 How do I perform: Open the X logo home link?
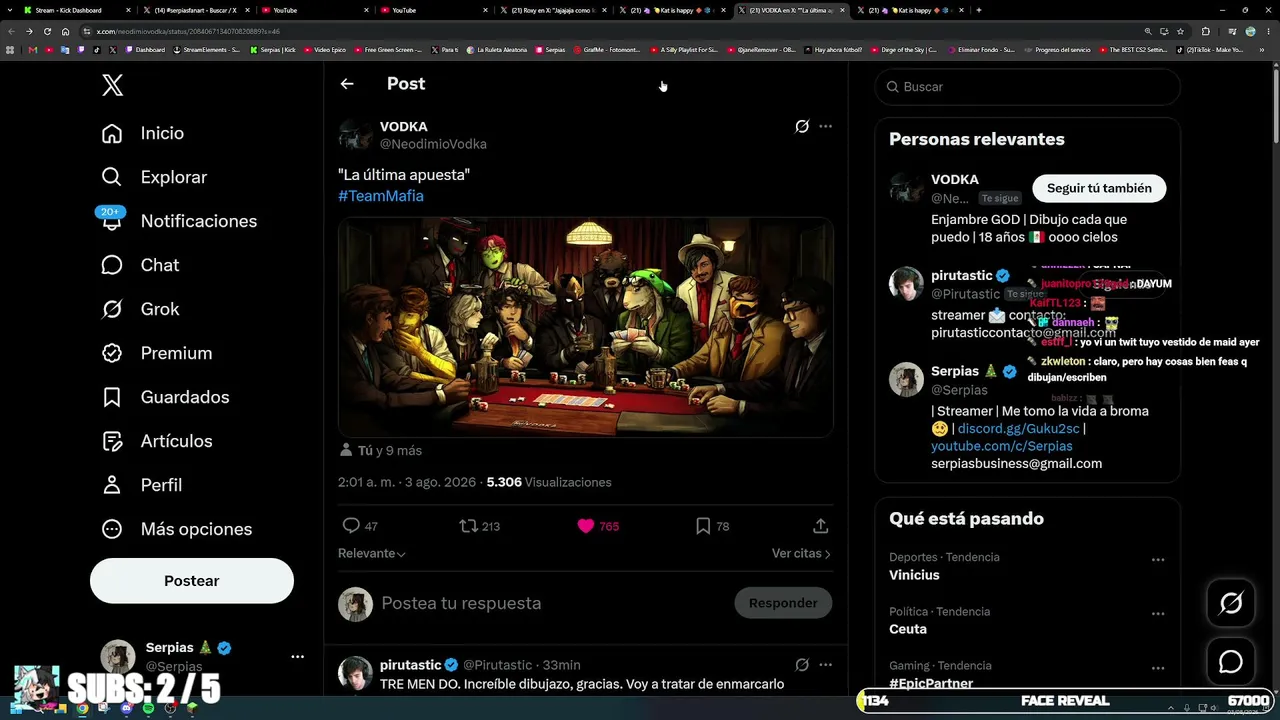point(113,85)
